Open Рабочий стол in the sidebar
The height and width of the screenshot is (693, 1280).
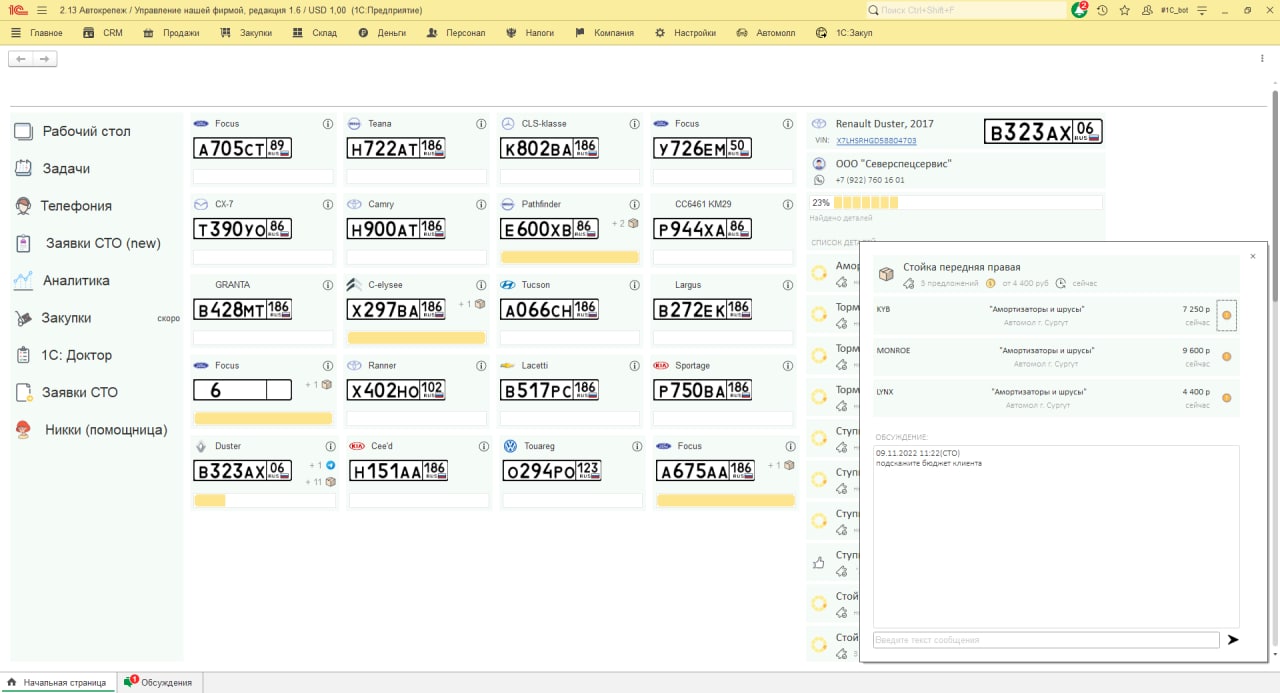click(x=86, y=131)
